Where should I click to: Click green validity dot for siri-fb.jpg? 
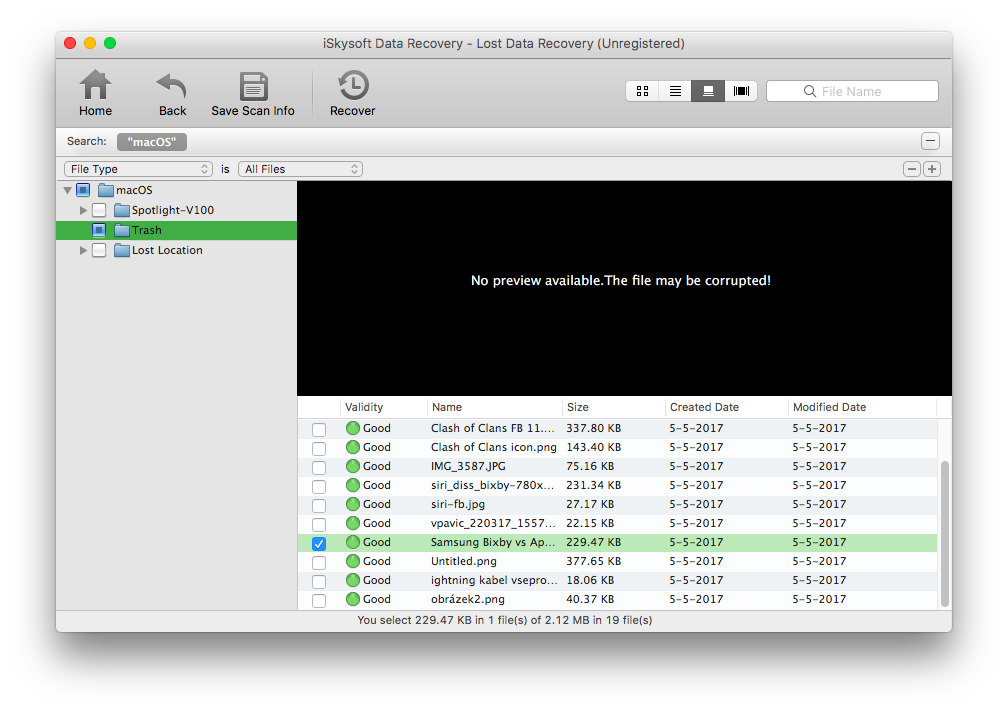(x=353, y=504)
